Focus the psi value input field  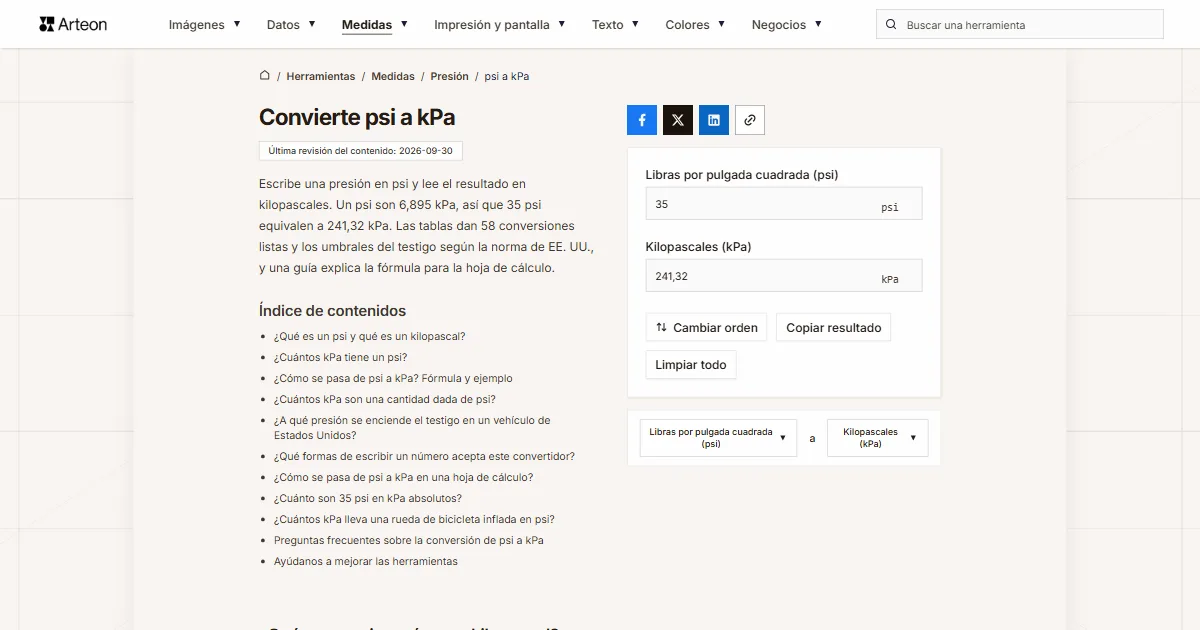(x=784, y=204)
